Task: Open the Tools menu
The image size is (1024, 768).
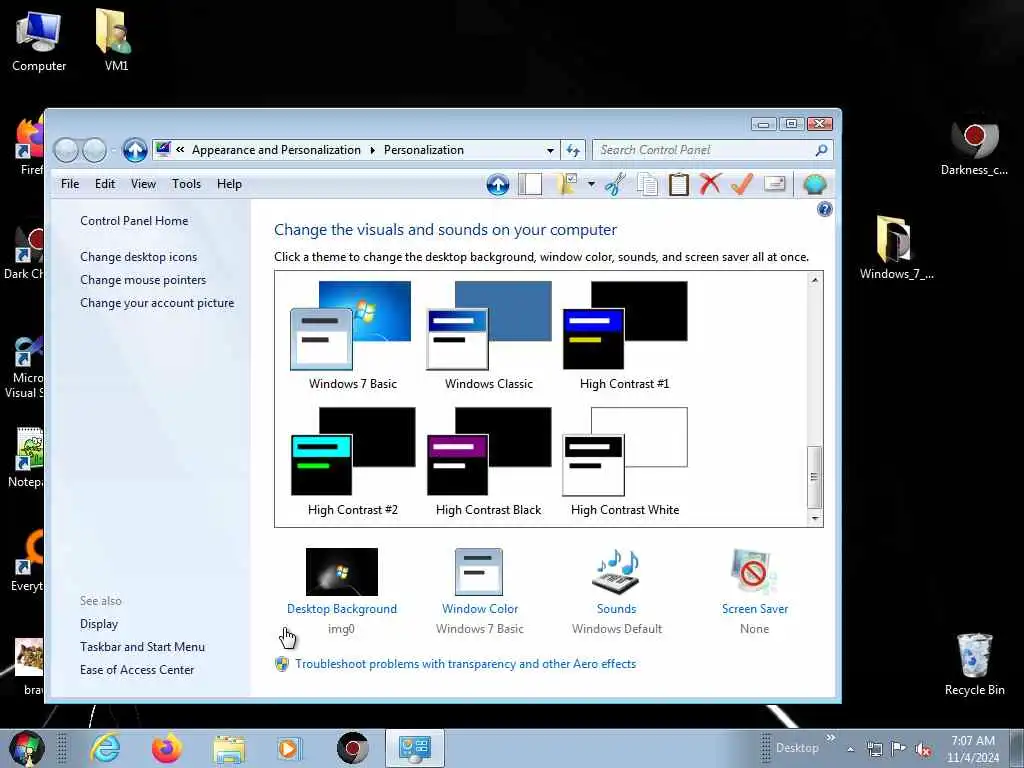Action: [x=186, y=184]
